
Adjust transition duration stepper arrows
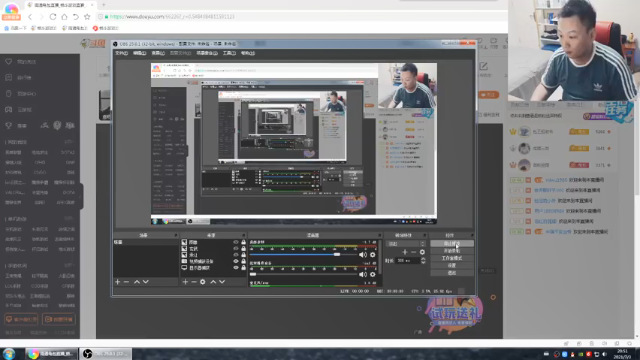[x=423, y=260]
